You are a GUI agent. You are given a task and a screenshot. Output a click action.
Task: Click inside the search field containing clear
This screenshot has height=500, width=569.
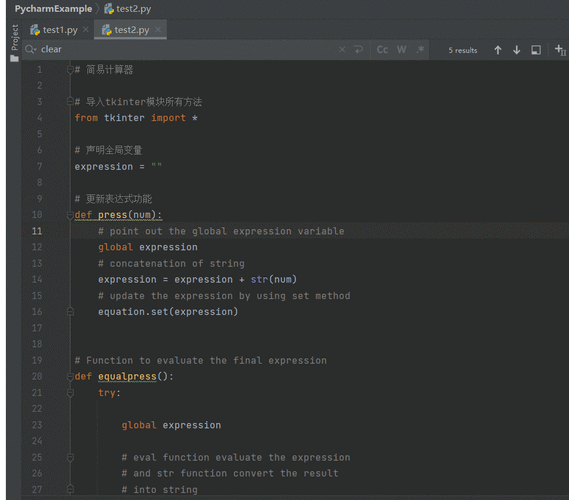(x=181, y=49)
